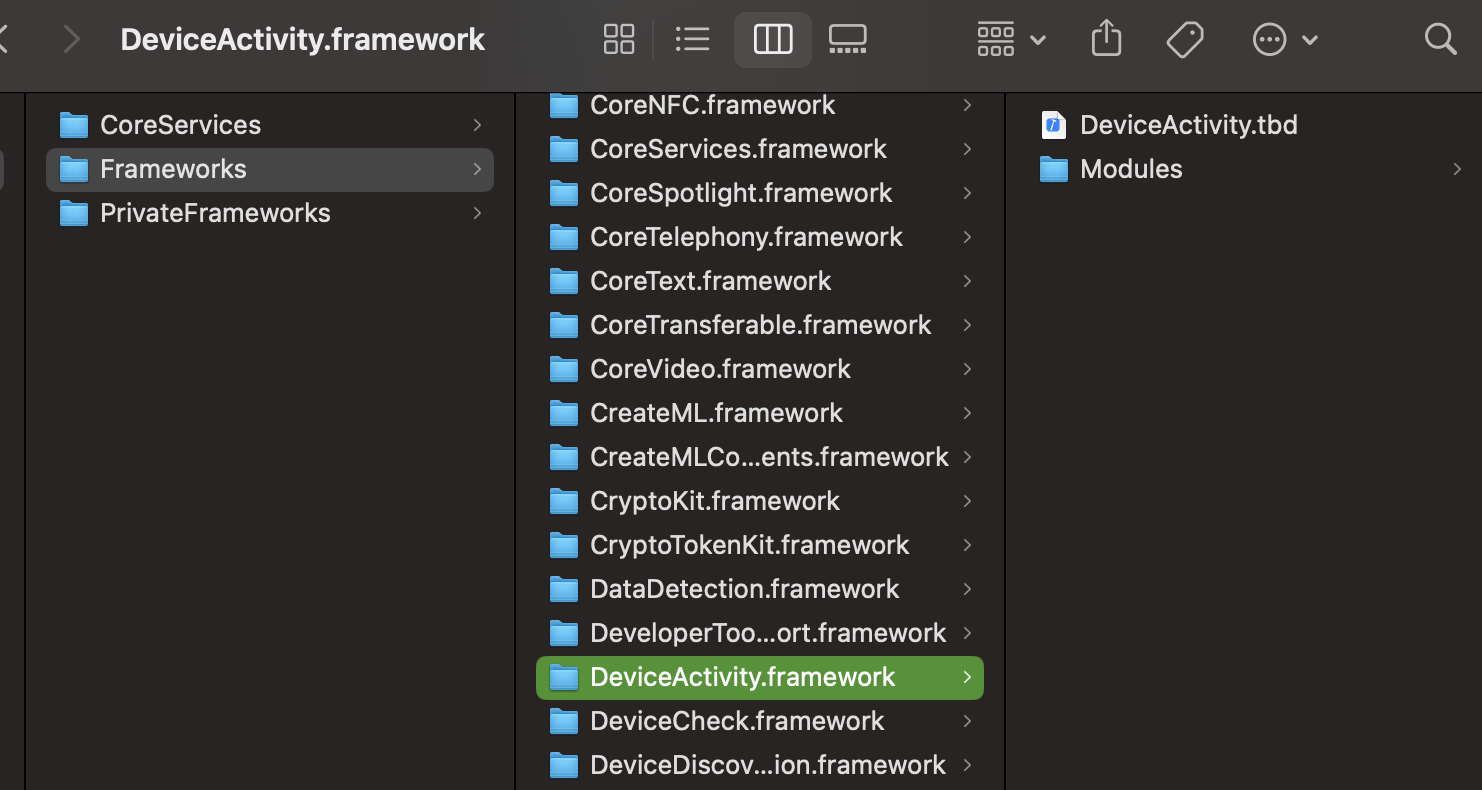Screen dimensions: 1482x790
Task: Click the DeviceCheck.framework folder icon
Action: pos(564,721)
